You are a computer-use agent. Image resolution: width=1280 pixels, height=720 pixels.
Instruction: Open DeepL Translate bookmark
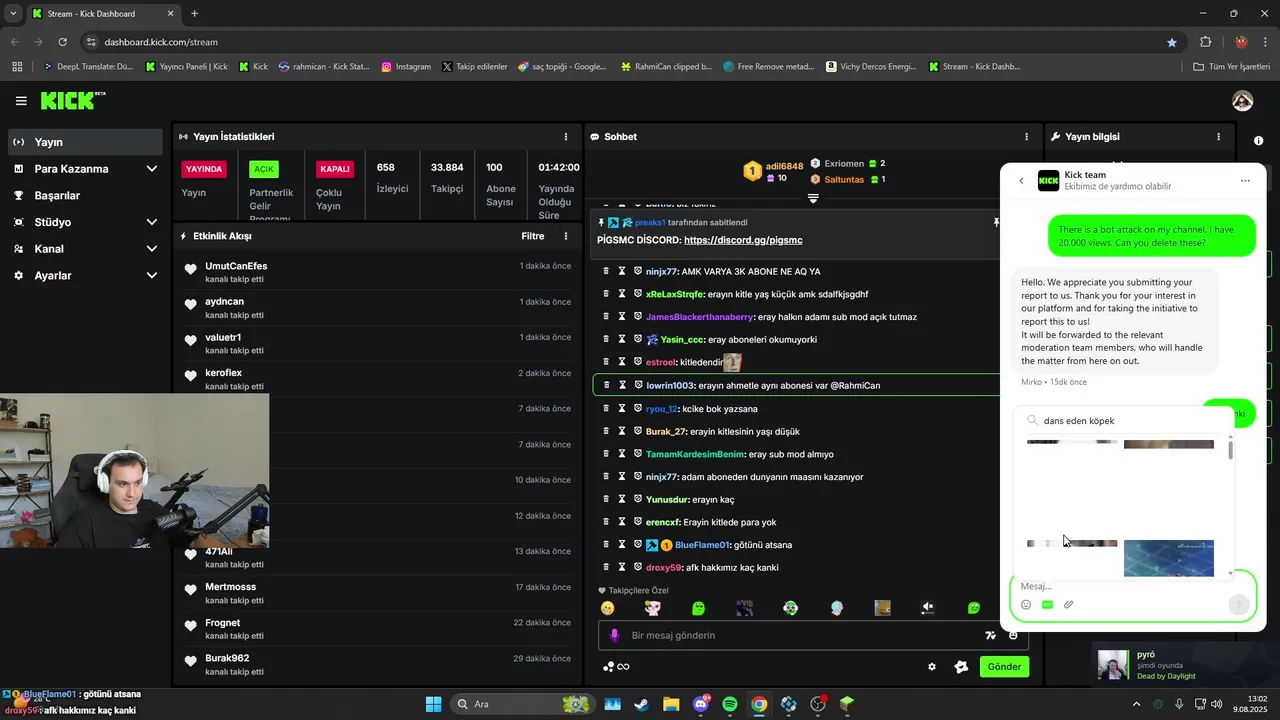coord(87,67)
